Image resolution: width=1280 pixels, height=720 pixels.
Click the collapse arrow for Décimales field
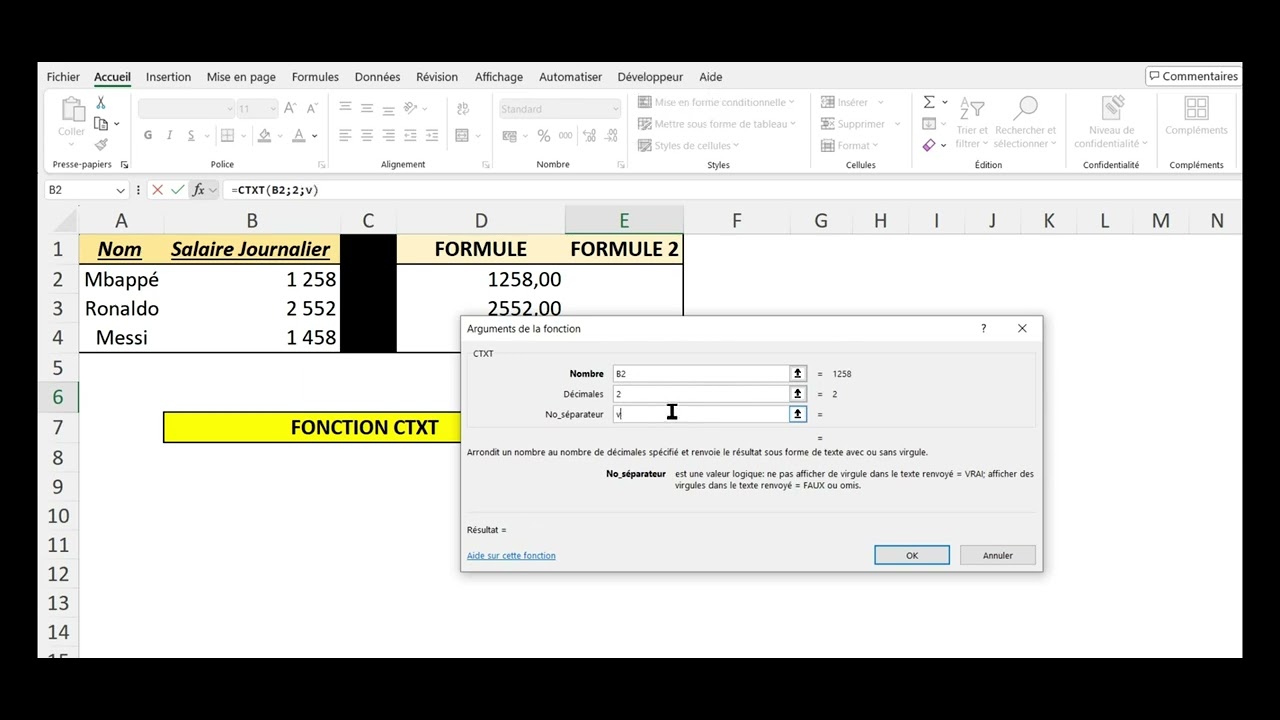(797, 394)
